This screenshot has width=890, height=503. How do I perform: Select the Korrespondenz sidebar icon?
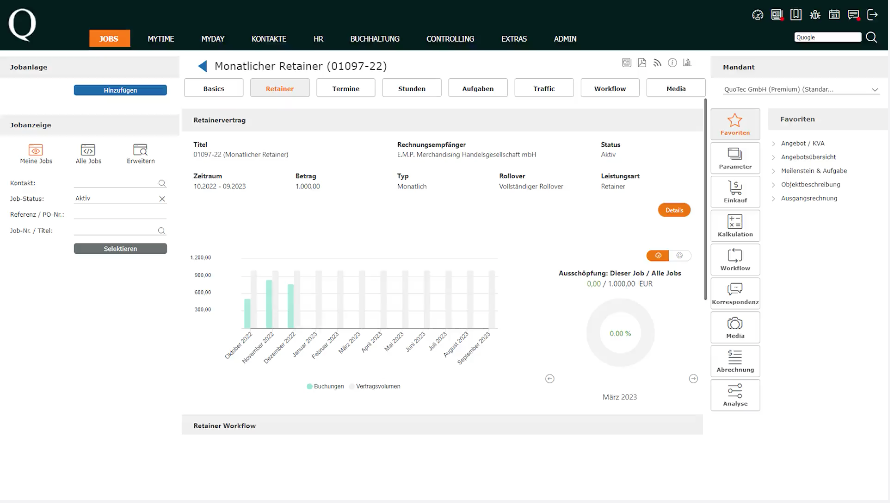735,292
